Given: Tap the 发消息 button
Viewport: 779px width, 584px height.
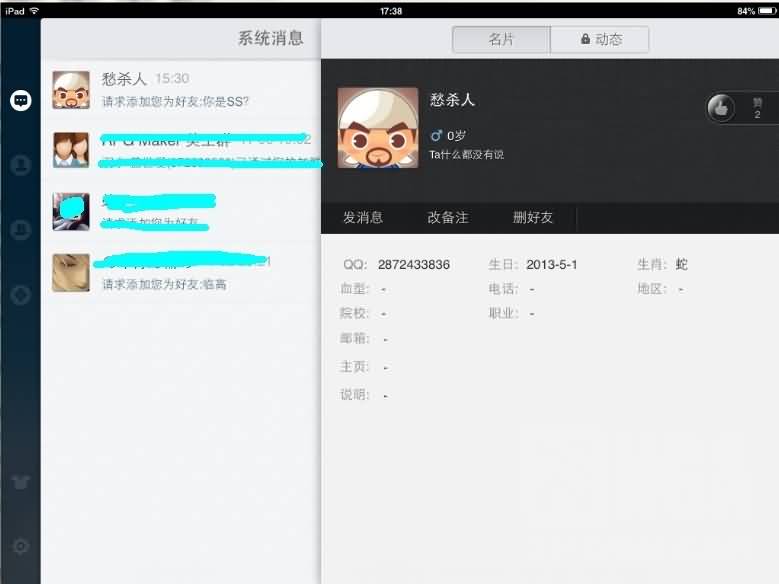Looking at the screenshot, I should 363,217.
